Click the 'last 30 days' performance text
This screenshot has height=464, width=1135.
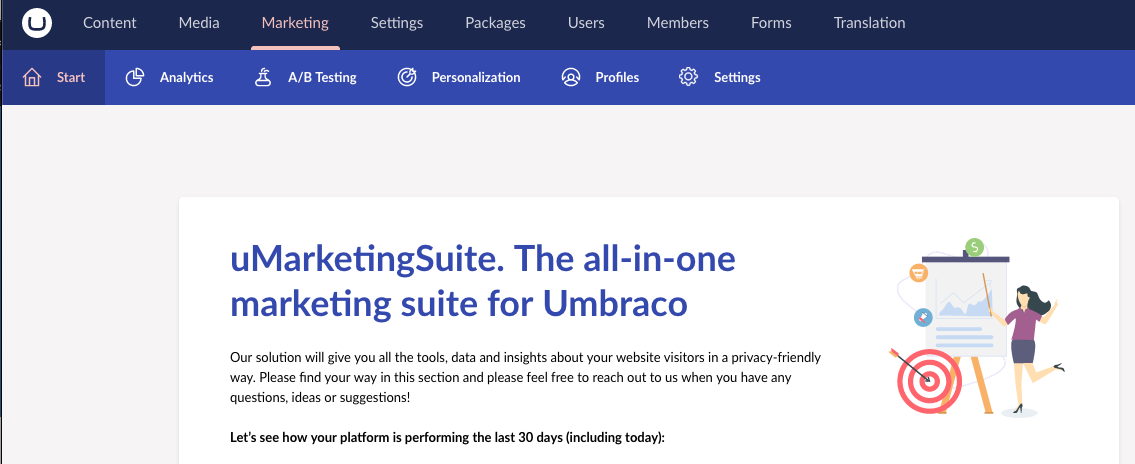447,438
